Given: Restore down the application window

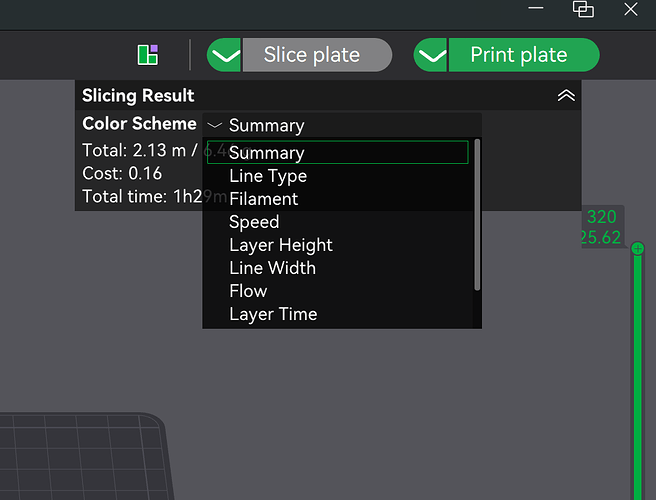Looking at the screenshot, I should [x=583, y=9].
